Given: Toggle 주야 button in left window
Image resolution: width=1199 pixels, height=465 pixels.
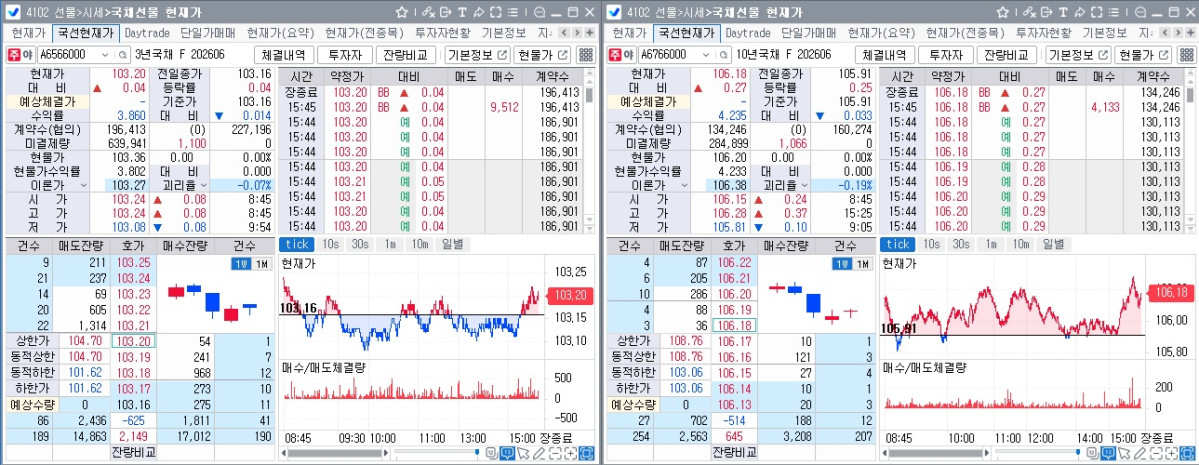Looking at the screenshot, I should [21, 55].
